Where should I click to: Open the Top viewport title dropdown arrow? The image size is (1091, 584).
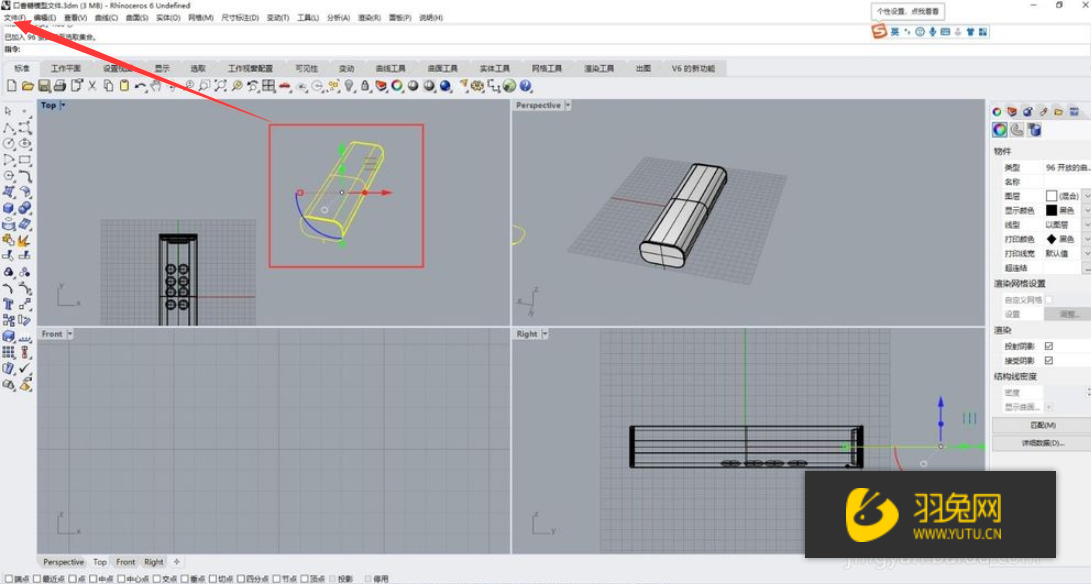tap(62, 105)
